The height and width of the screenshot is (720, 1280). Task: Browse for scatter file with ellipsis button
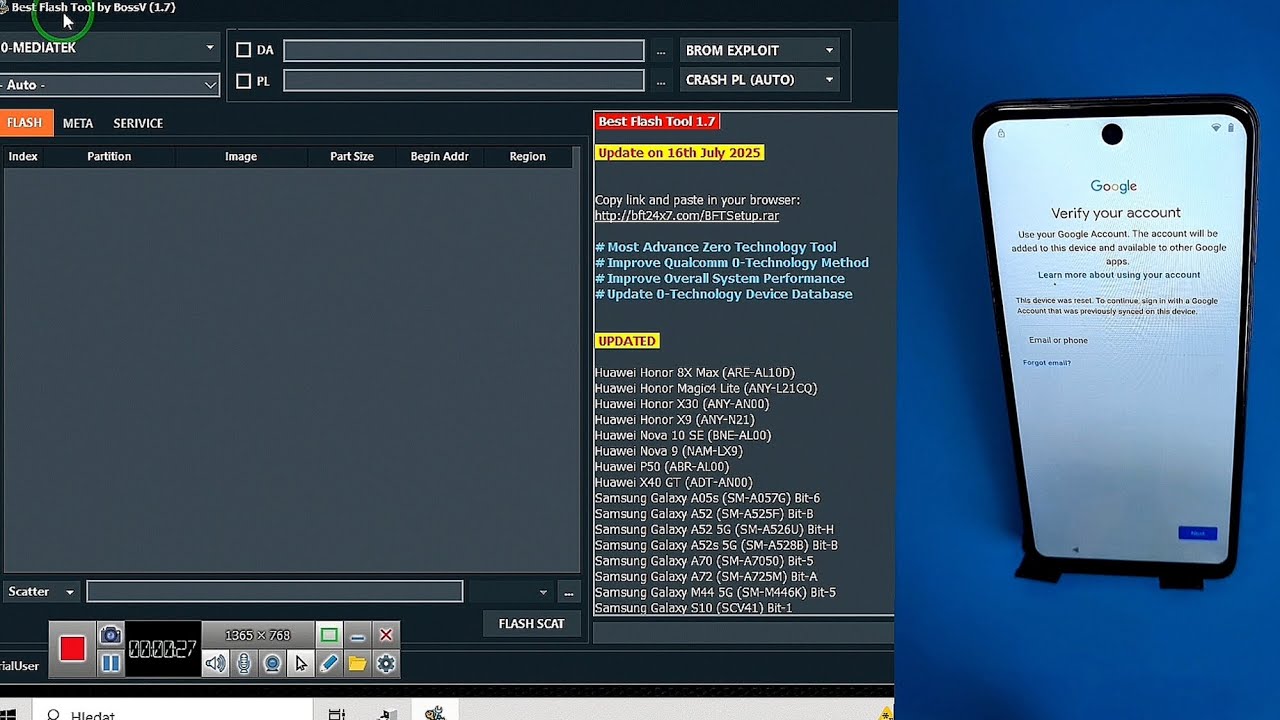(x=568, y=592)
